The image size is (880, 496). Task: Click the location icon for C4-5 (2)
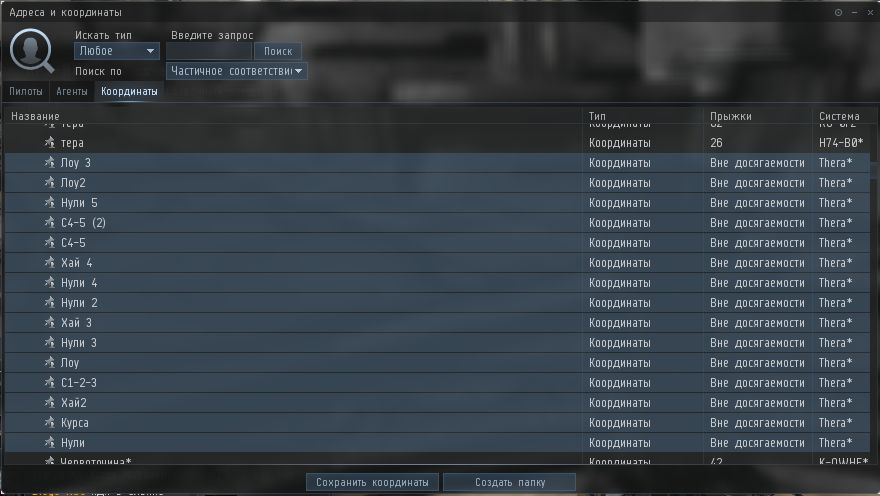pos(50,223)
